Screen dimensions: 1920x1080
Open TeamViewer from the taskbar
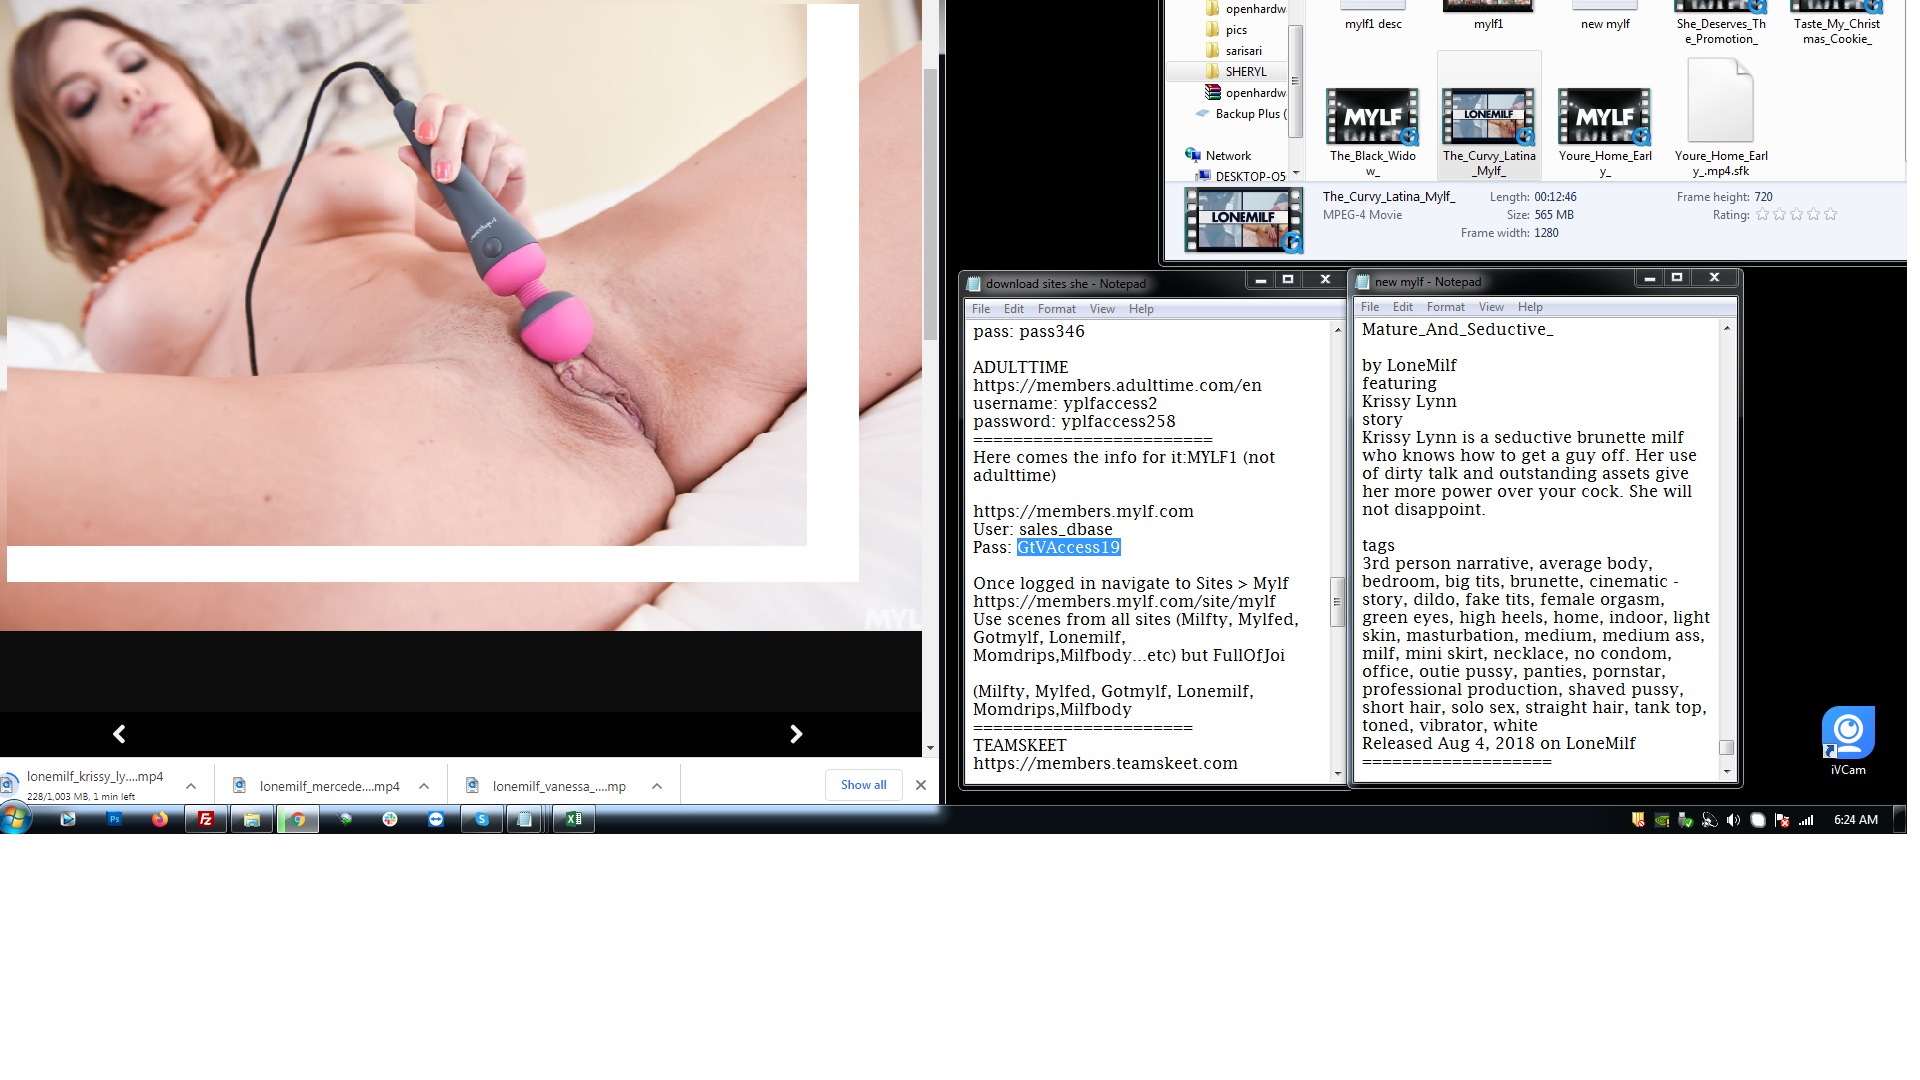pyautogui.click(x=436, y=819)
